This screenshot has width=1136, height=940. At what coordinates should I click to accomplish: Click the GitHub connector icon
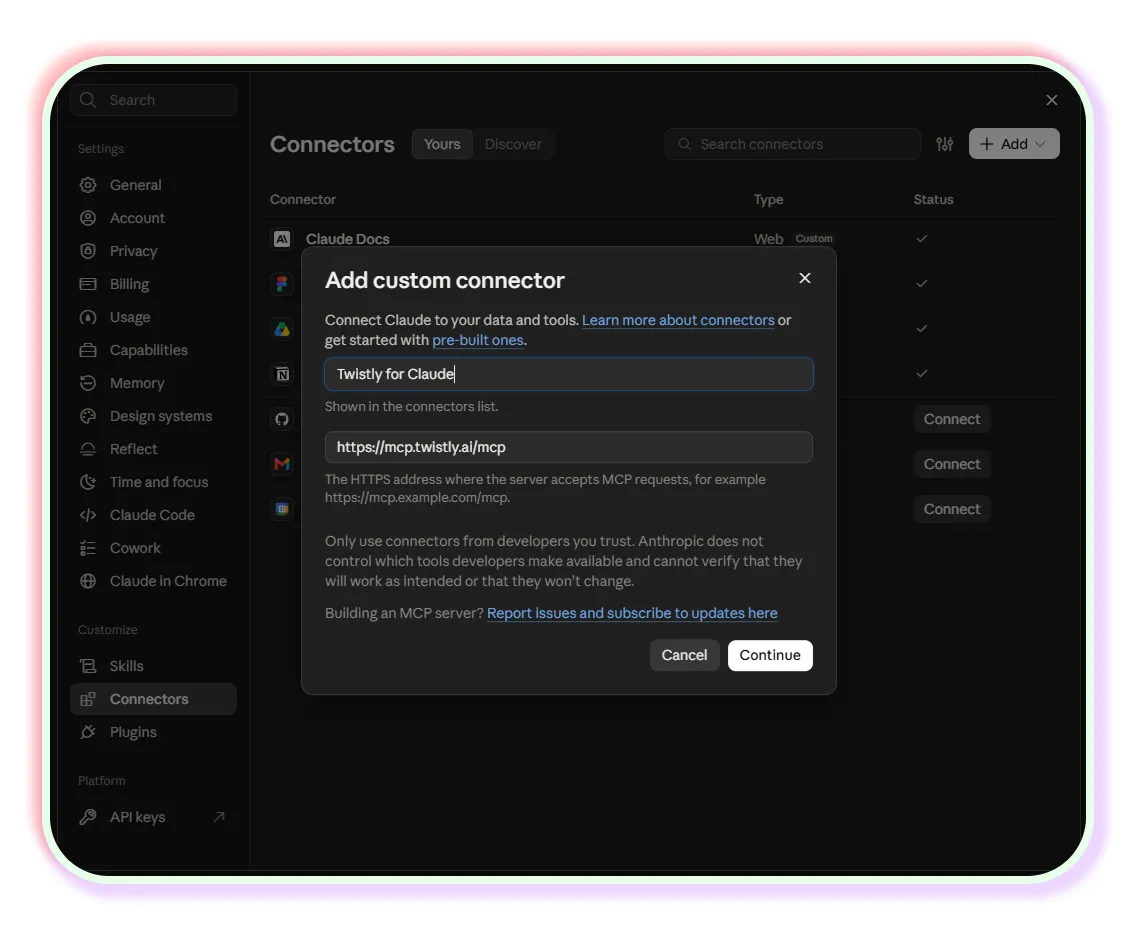pyautogui.click(x=282, y=419)
